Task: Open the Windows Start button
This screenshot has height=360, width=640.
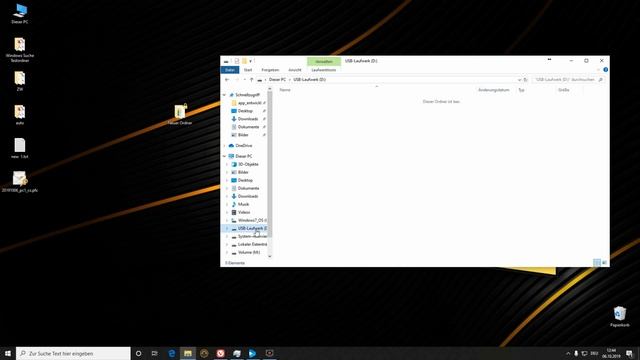Action: tap(8, 353)
